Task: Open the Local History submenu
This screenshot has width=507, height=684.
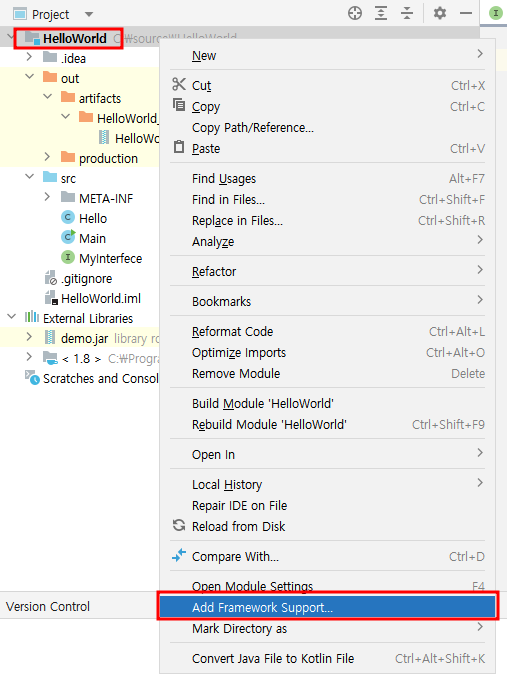Action: (x=327, y=485)
